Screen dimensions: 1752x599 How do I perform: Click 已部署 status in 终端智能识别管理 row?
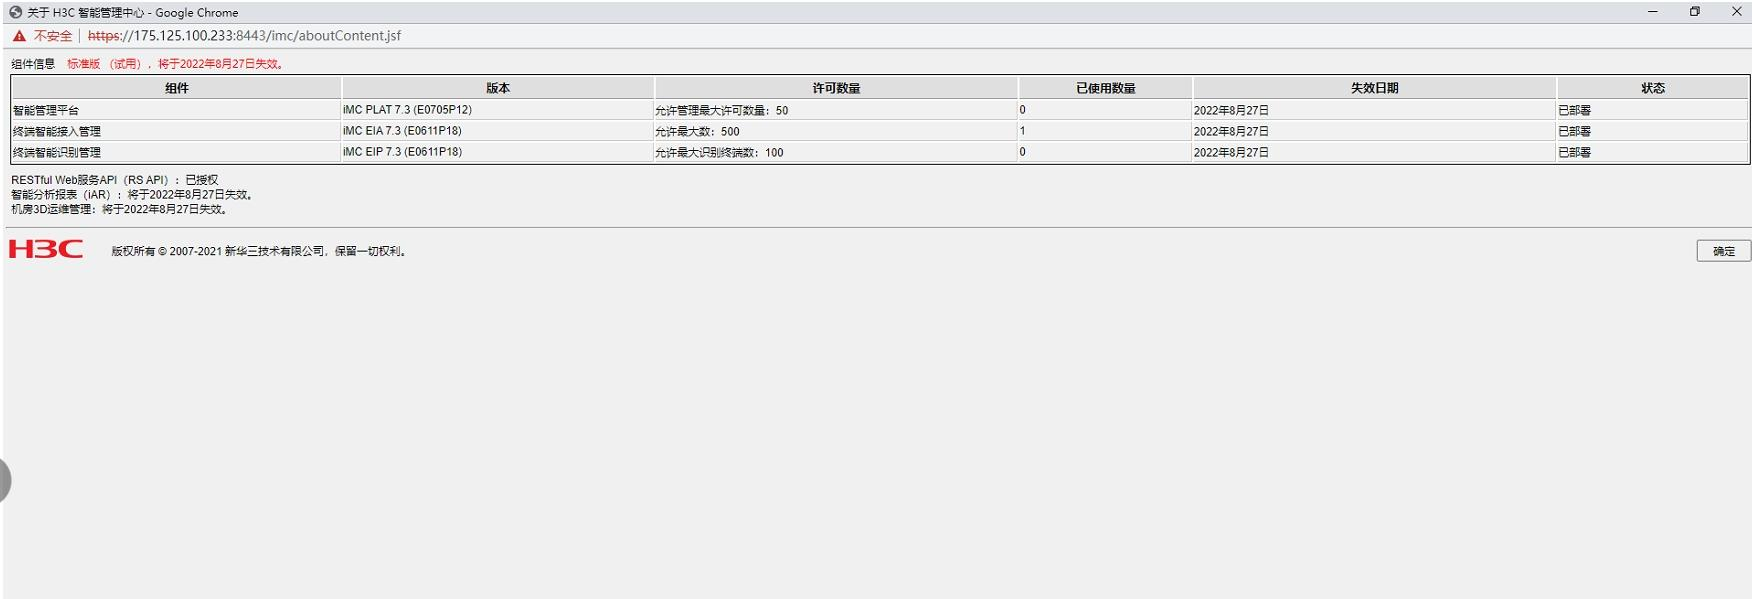coord(1574,153)
